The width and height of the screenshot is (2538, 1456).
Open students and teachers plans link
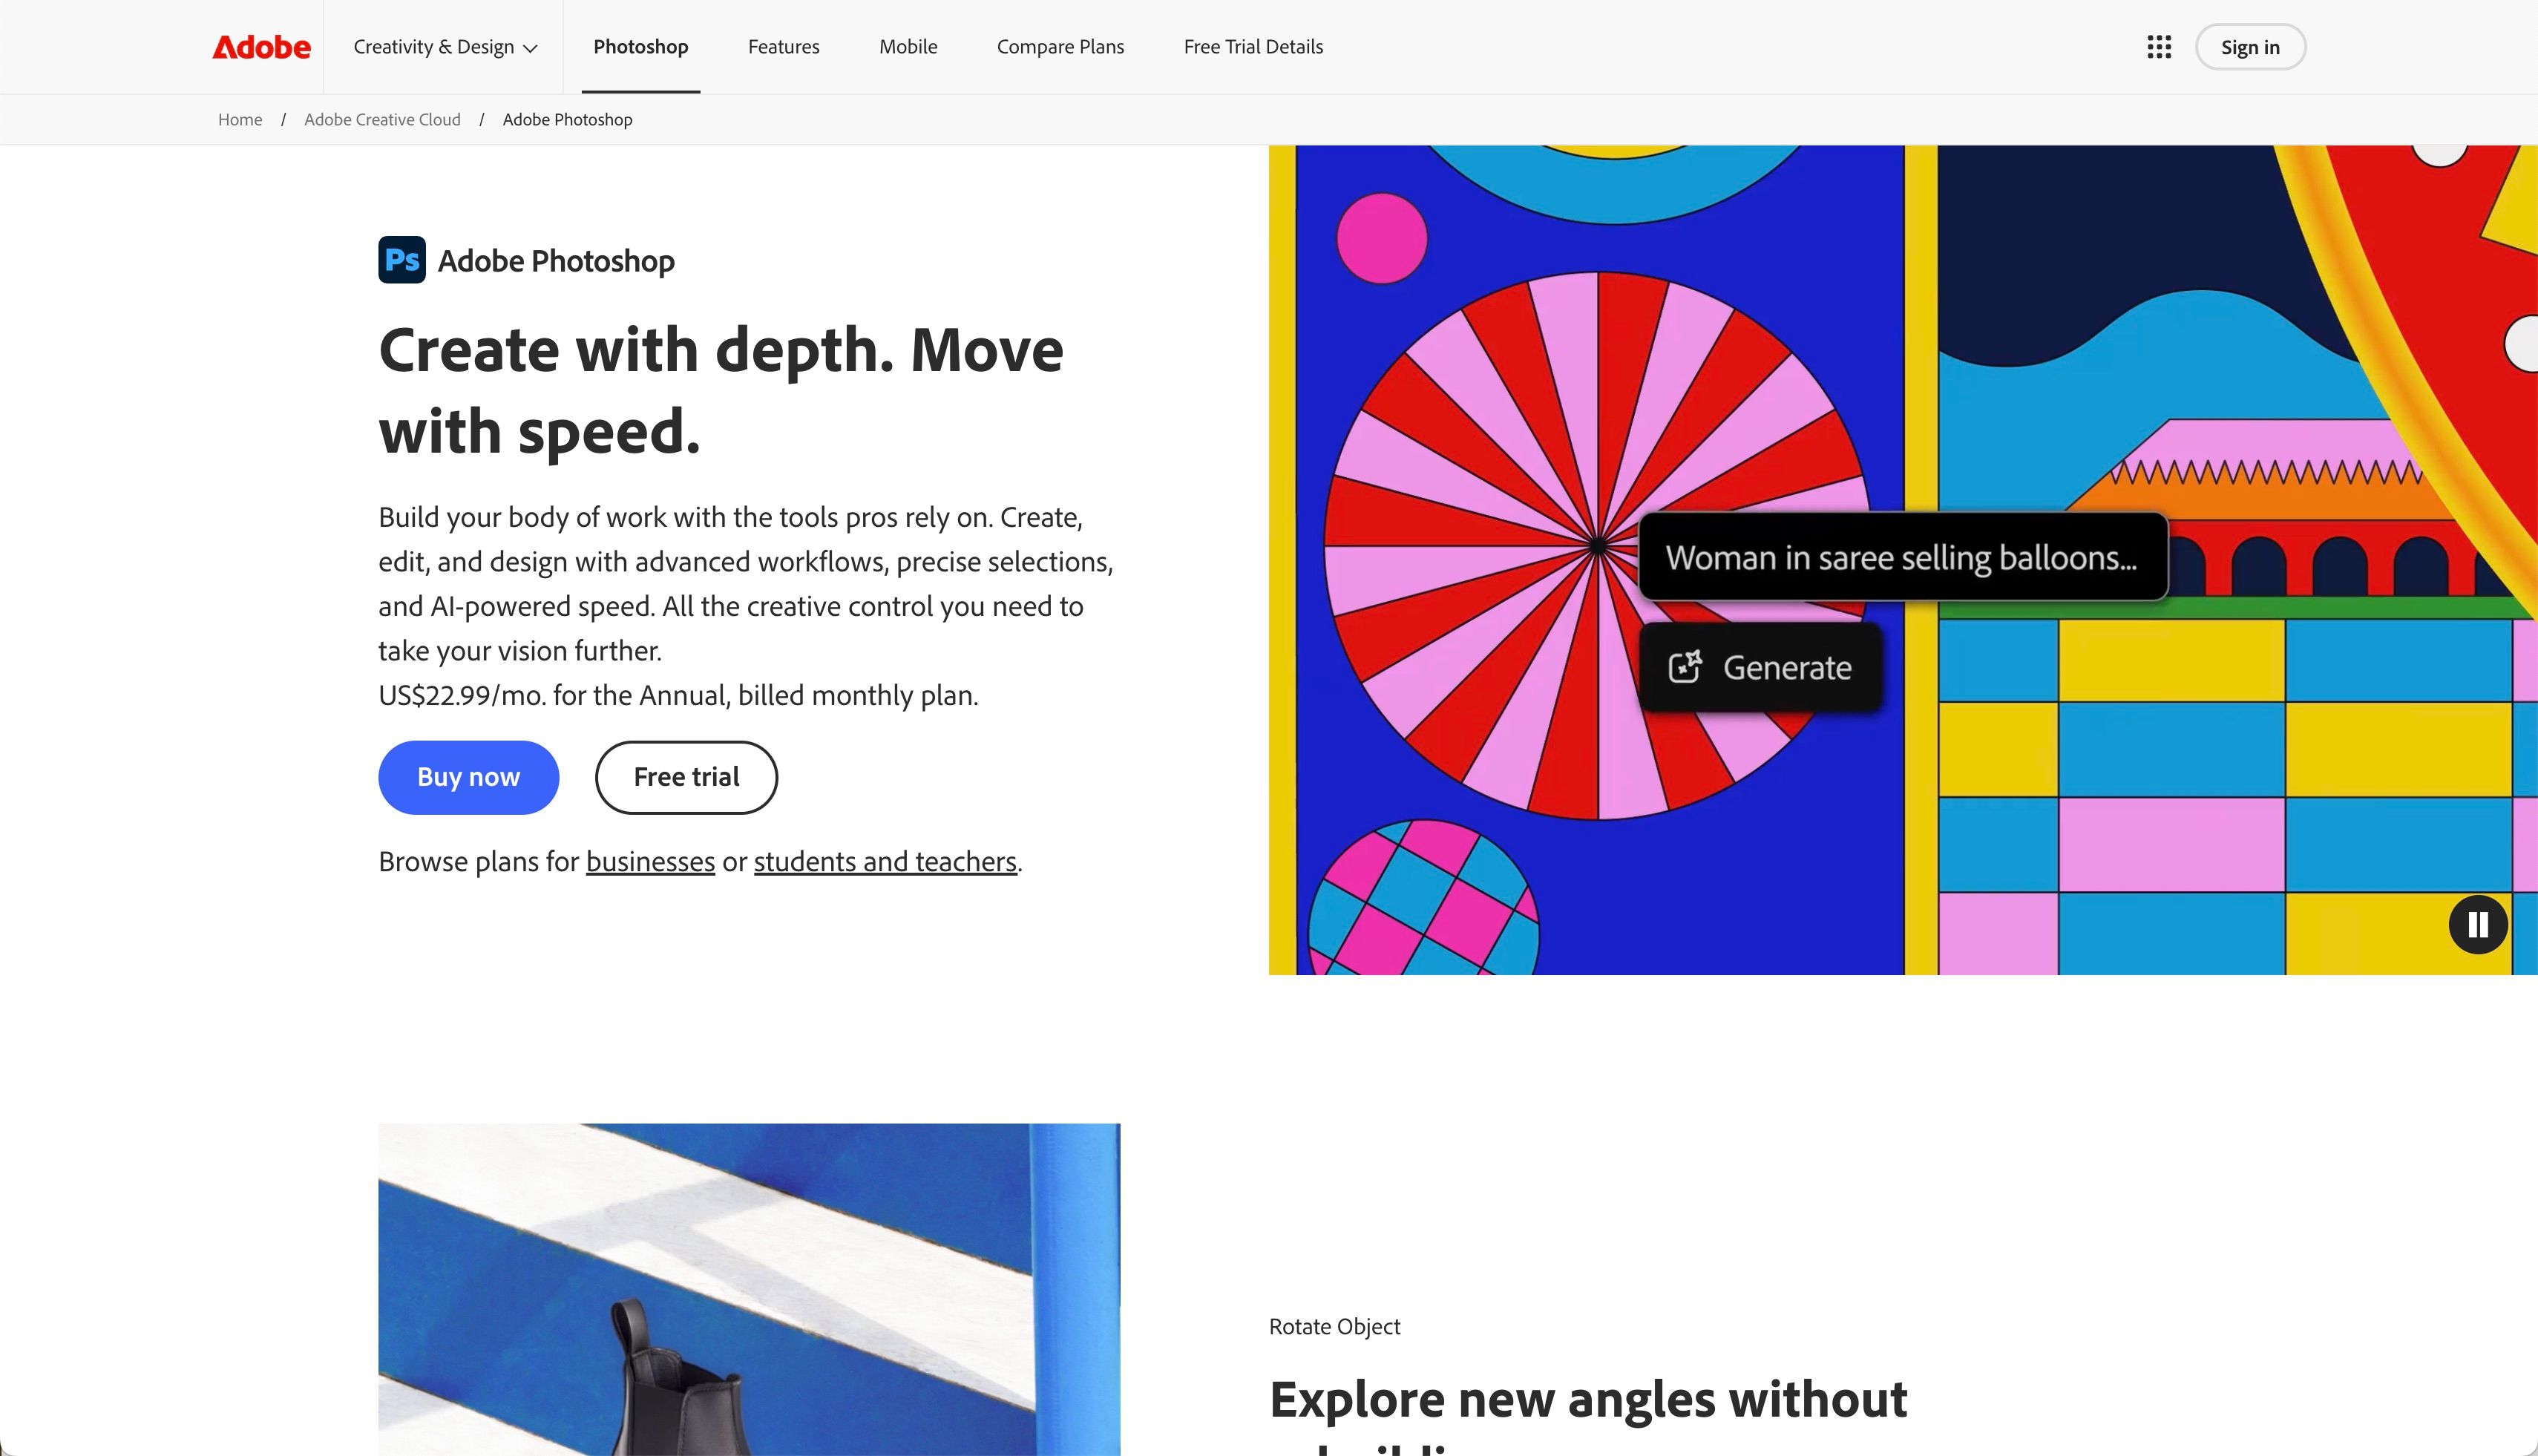tap(885, 862)
